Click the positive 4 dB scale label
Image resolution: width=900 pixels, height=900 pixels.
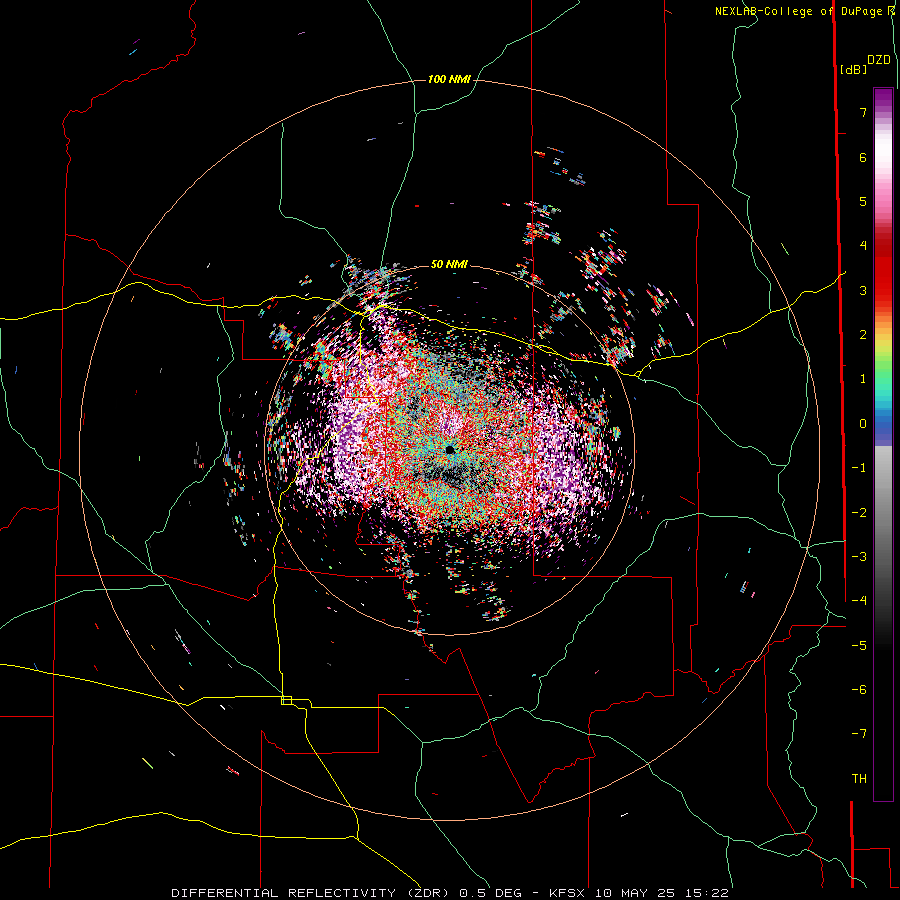(863, 246)
